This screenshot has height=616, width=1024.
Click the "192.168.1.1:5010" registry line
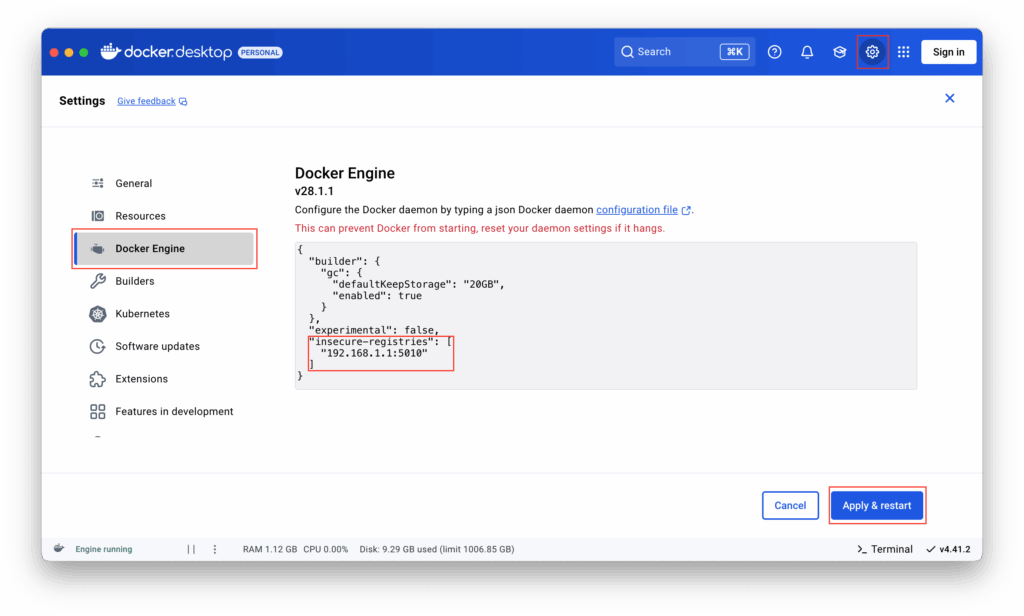(x=374, y=353)
